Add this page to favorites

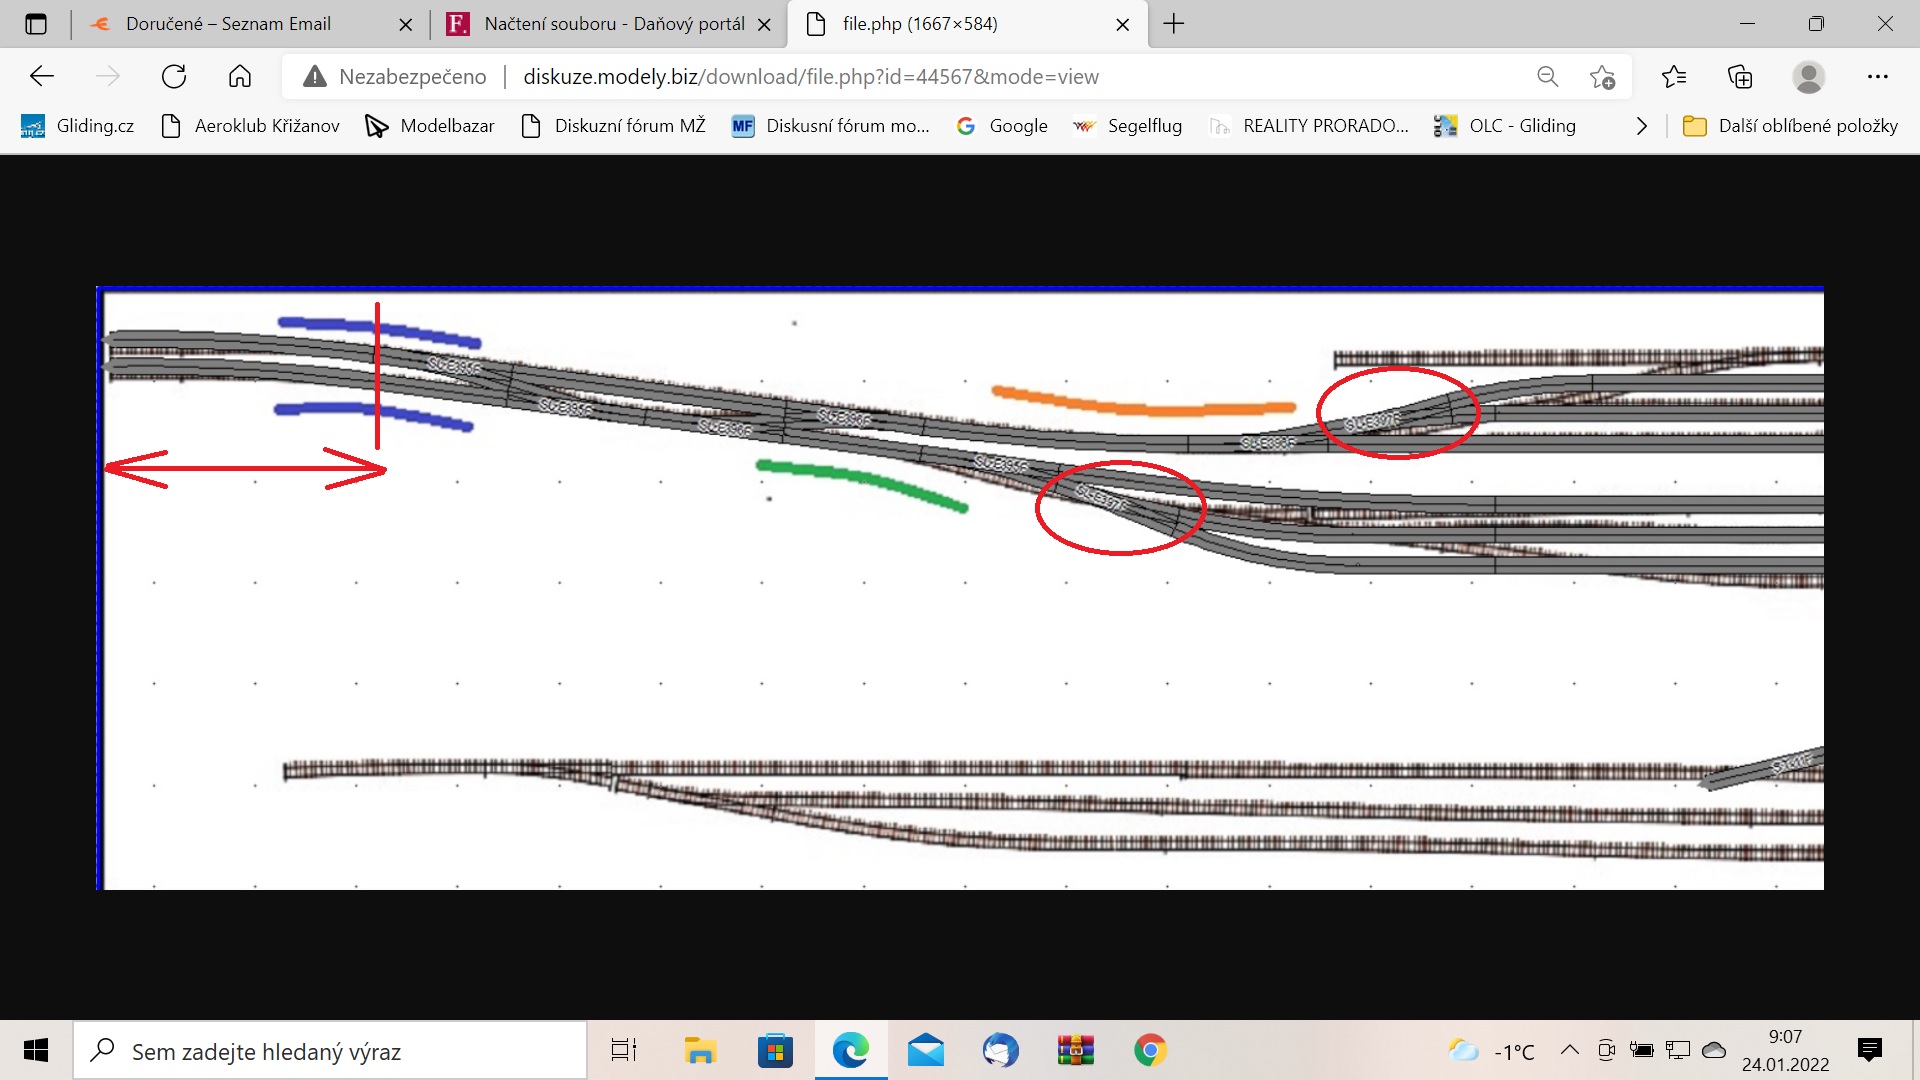pyautogui.click(x=1602, y=77)
